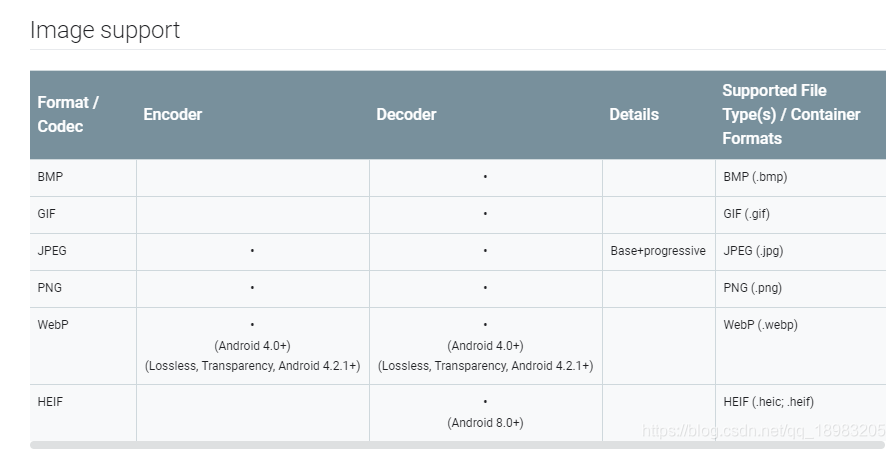Viewport: 895px width, 449px height.
Task: Click the HEIF (.heic; .heif) cell
Action: pyautogui.click(x=768, y=402)
